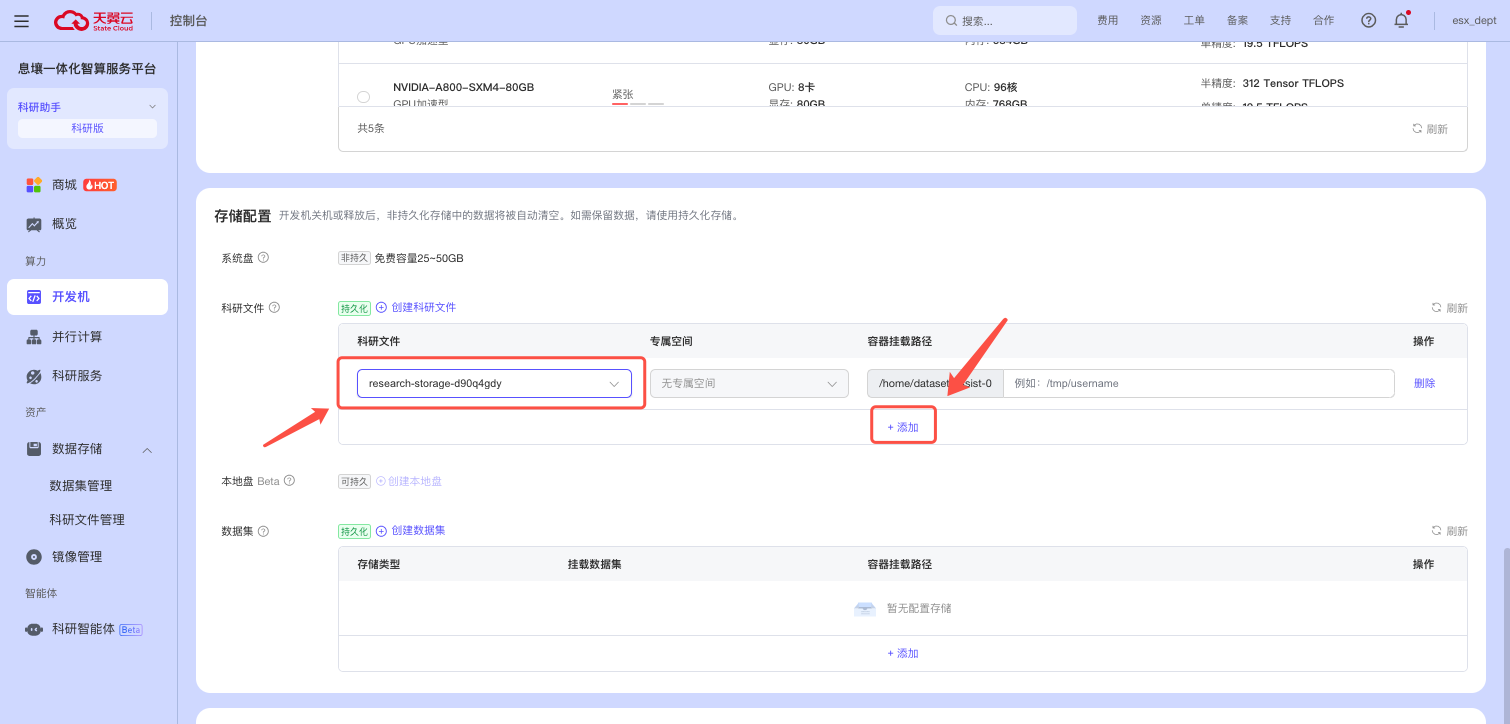The height and width of the screenshot is (724, 1510).
Task: Click the top search box
Action: [x=1004, y=21]
